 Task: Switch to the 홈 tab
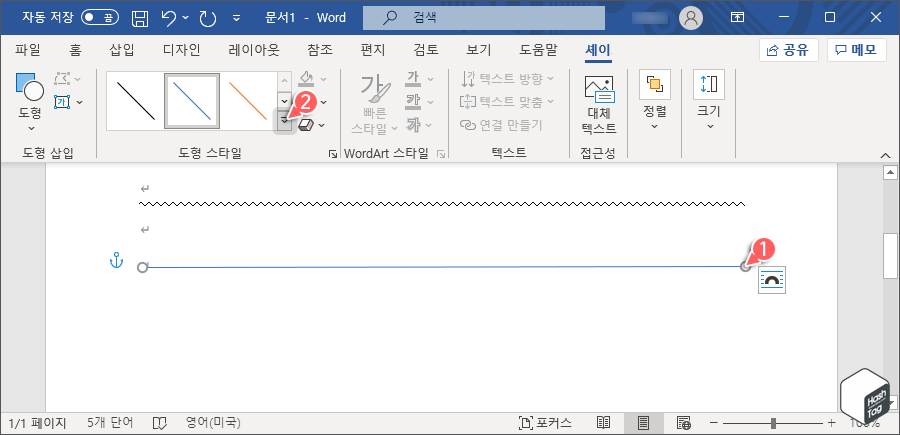tap(75, 50)
